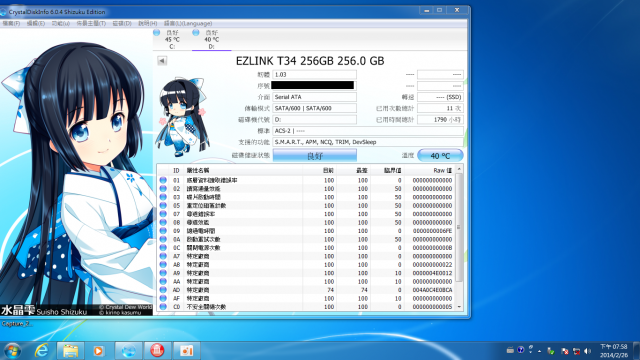The width and height of the screenshot is (640, 360).
Task: Click the 40 °C temperature button
Action: point(440,156)
